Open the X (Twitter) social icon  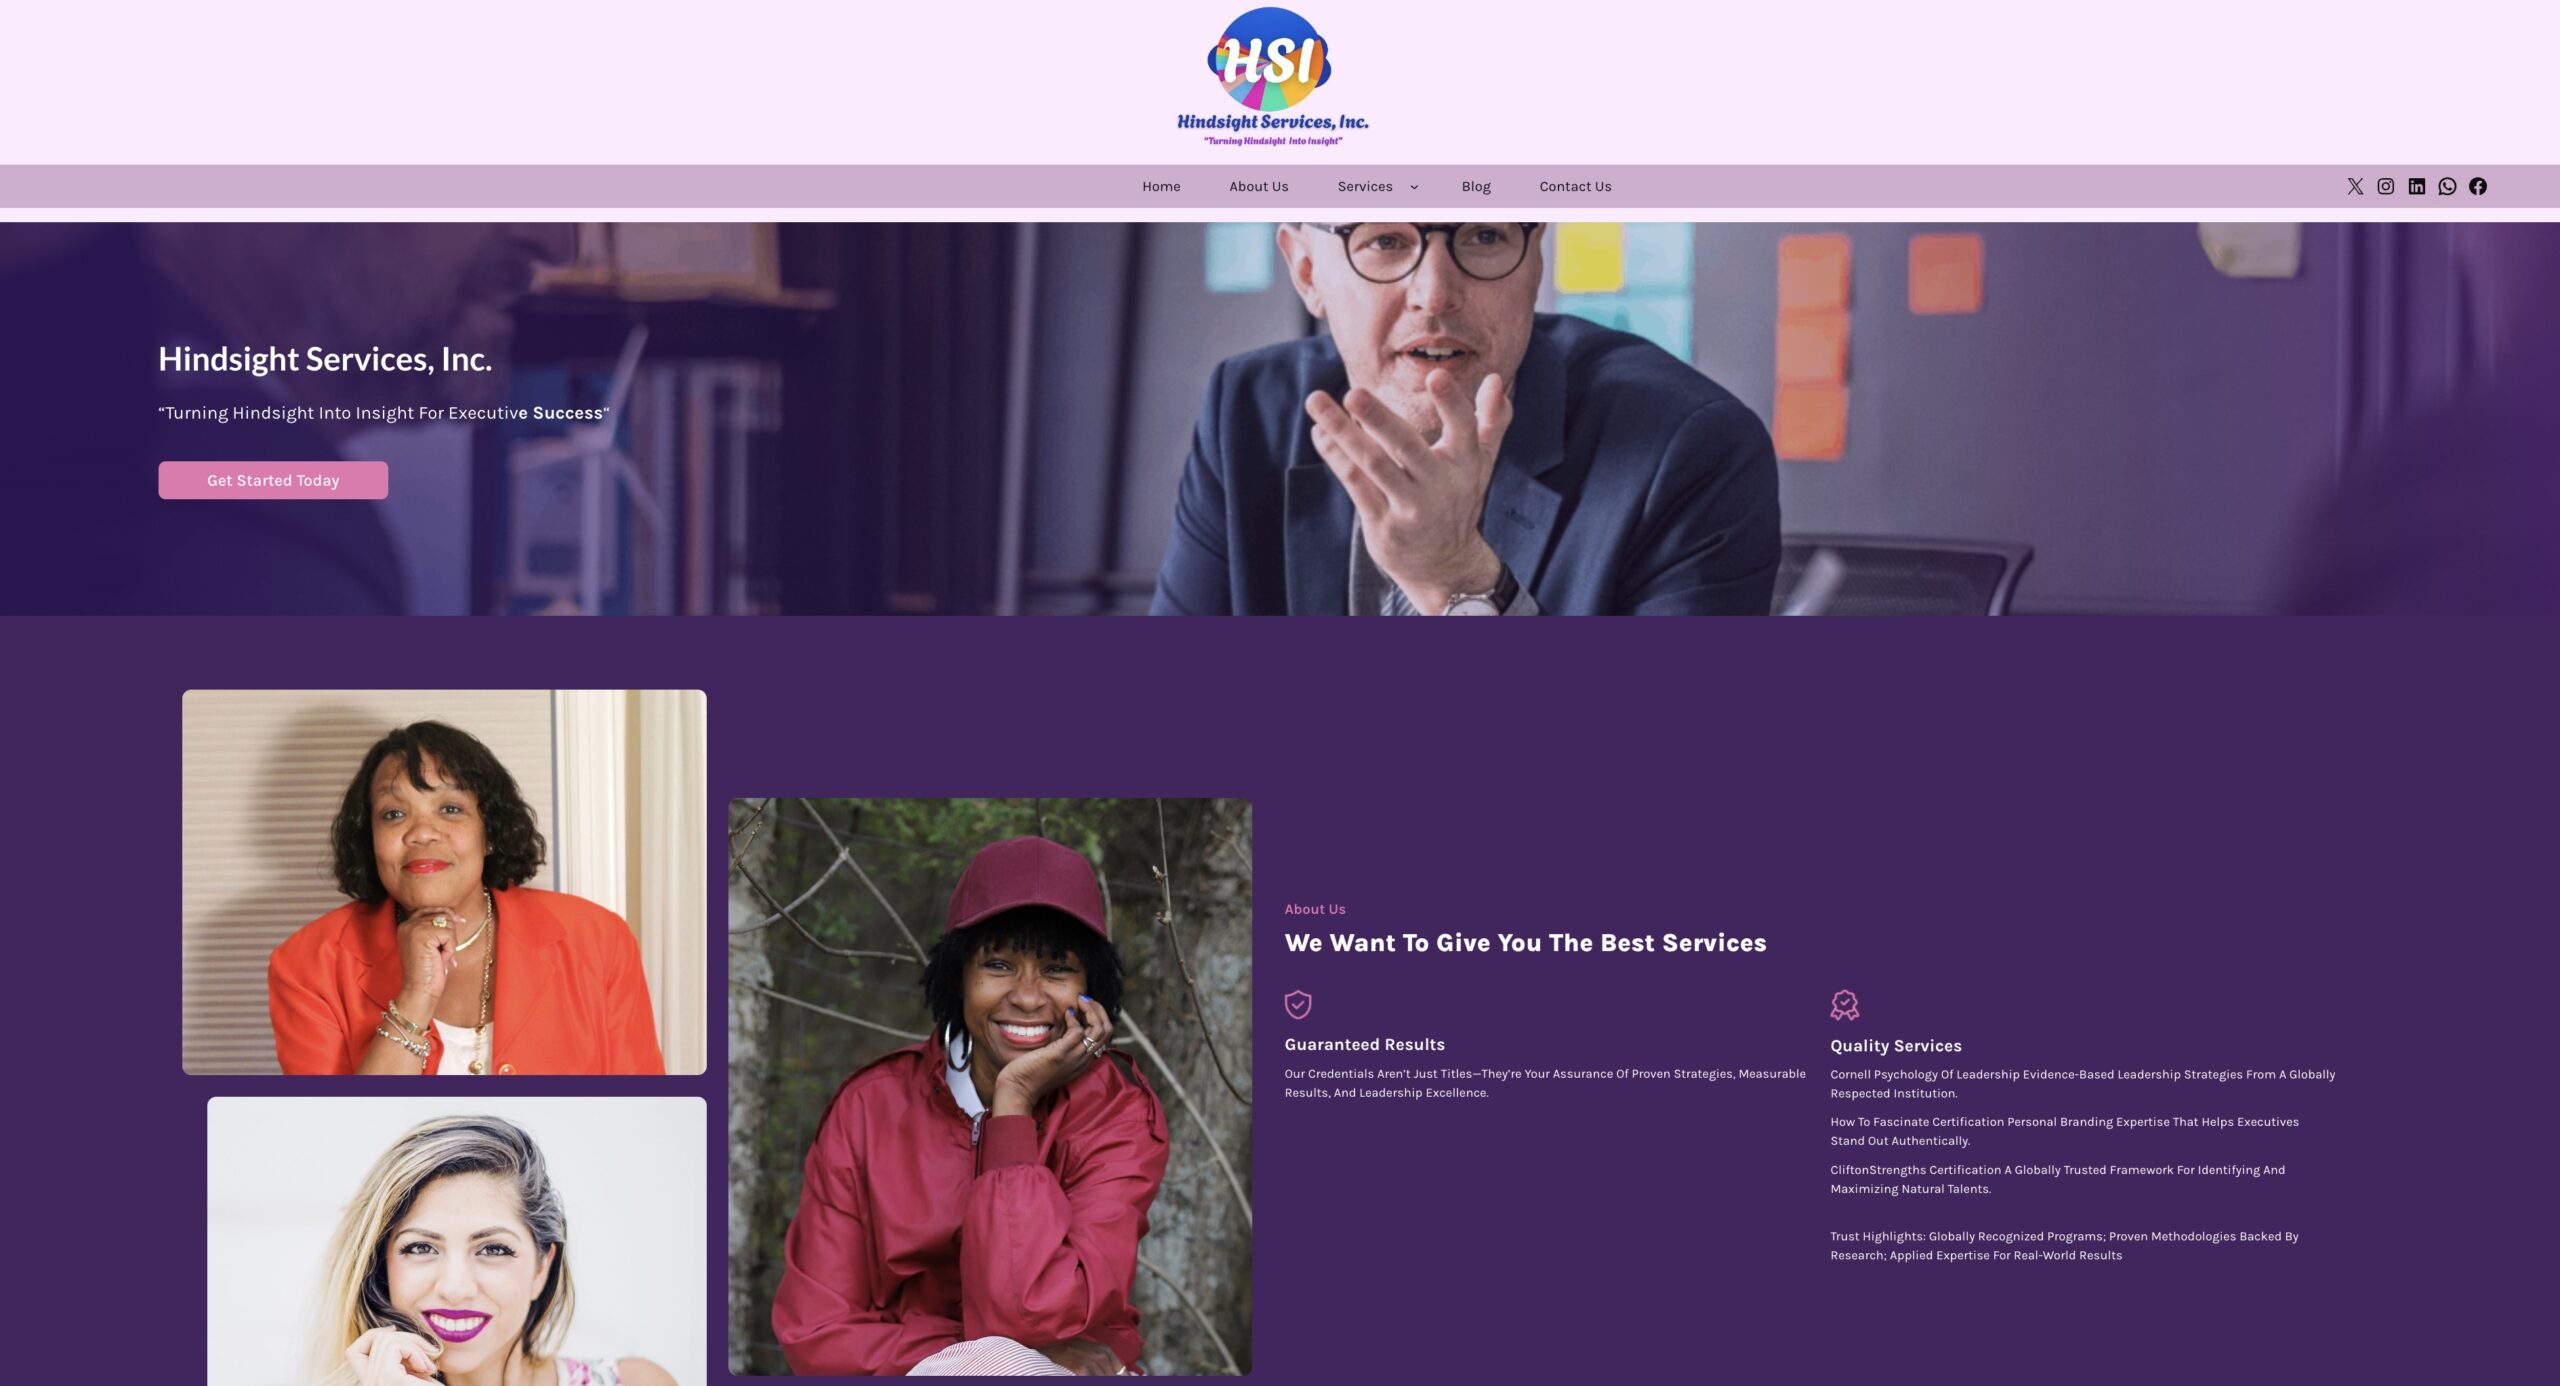[2355, 186]
